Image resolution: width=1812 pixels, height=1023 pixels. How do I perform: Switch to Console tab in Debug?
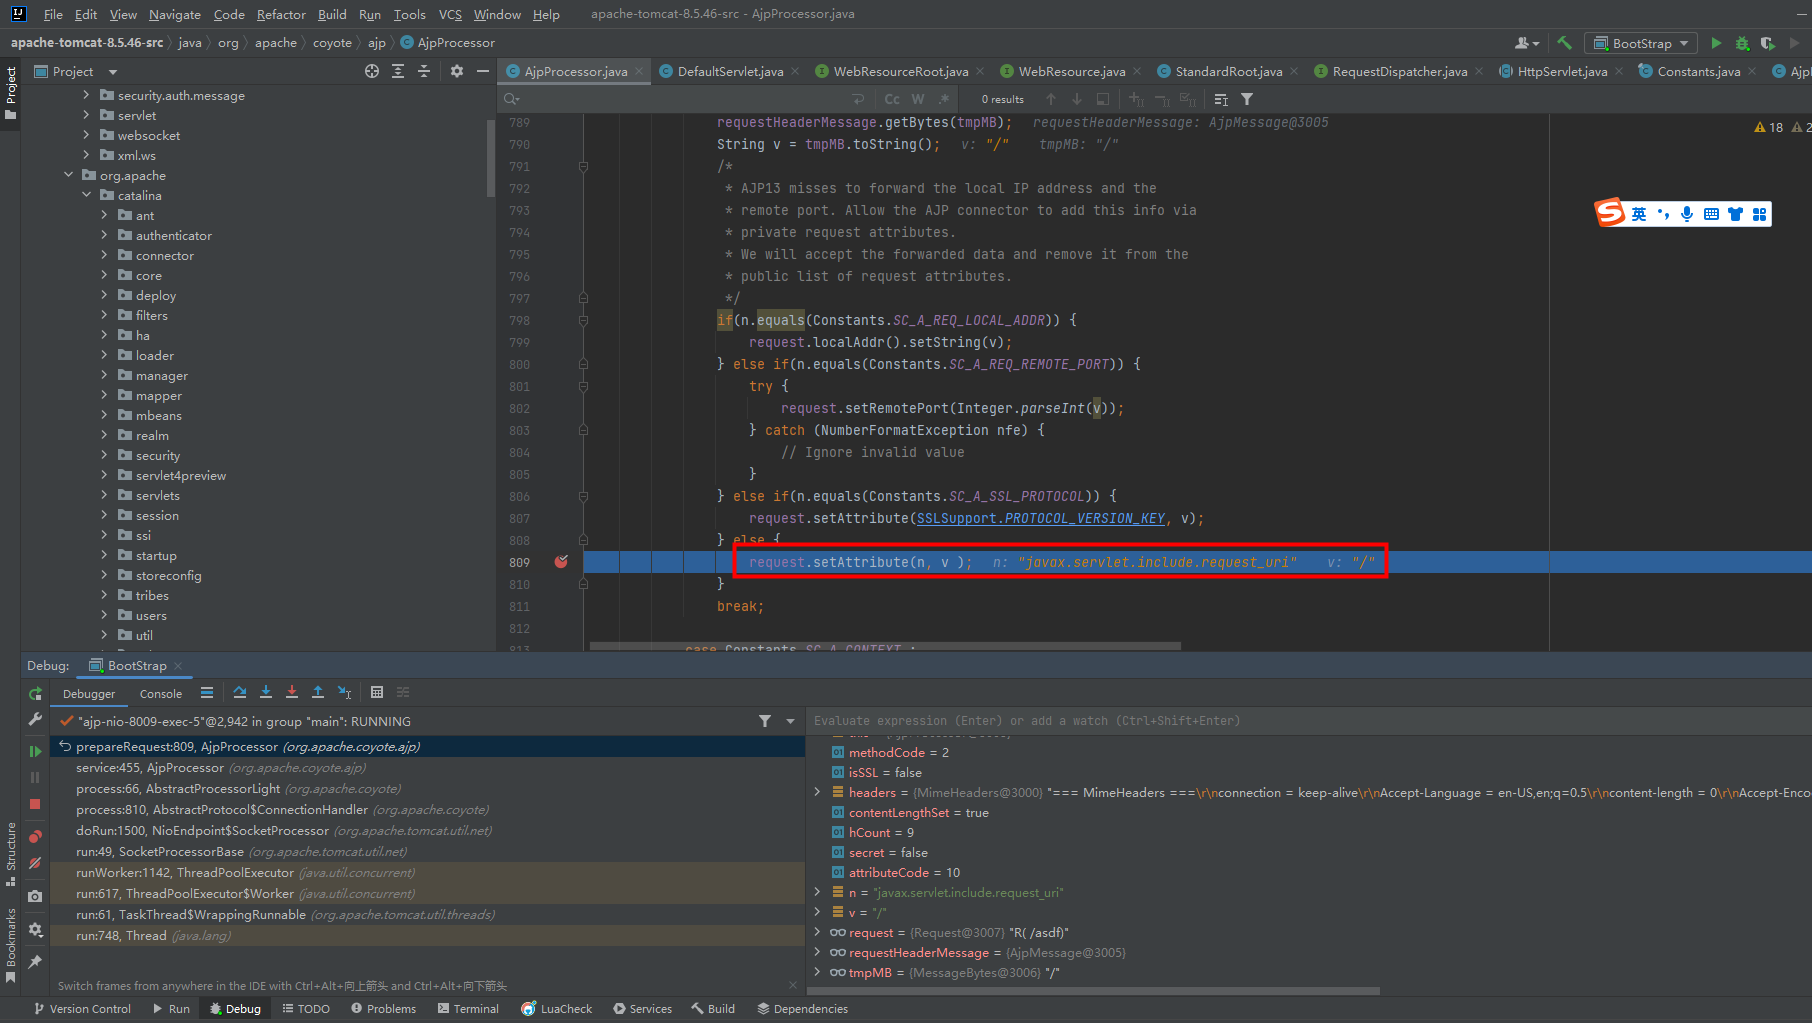[x=161, y=693]
